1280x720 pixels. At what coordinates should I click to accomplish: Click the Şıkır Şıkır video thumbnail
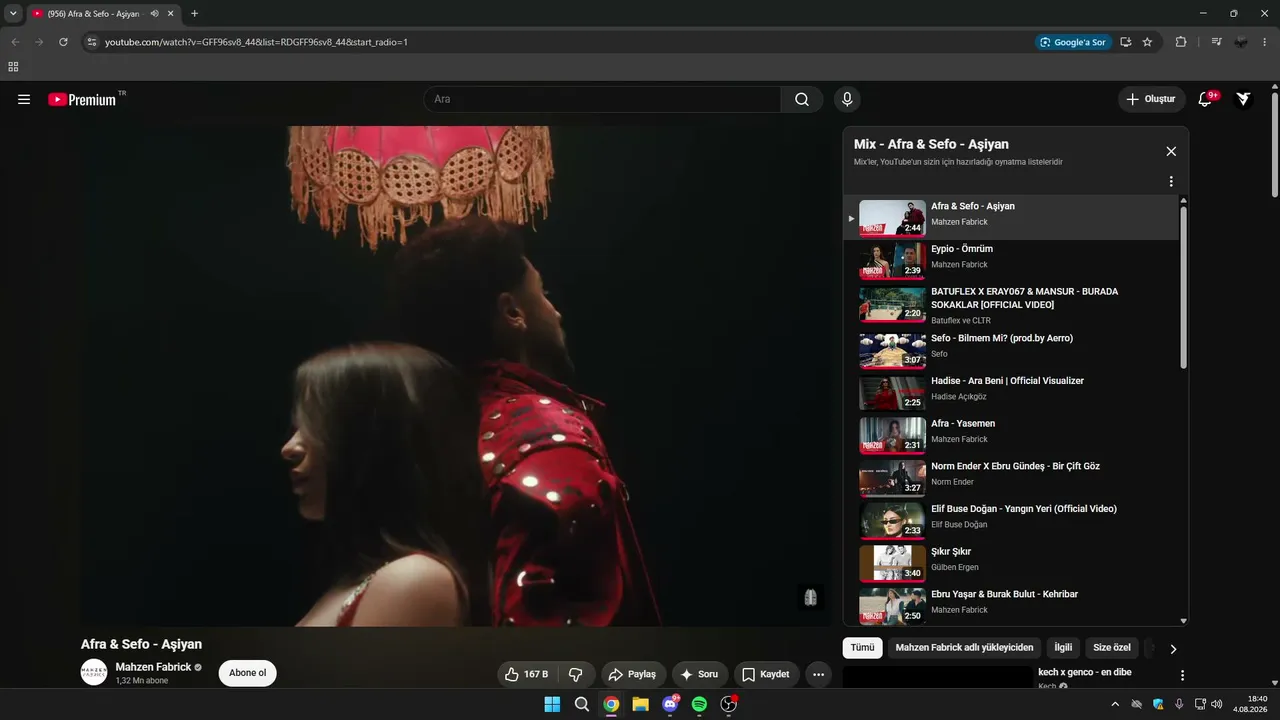[892, 563]
